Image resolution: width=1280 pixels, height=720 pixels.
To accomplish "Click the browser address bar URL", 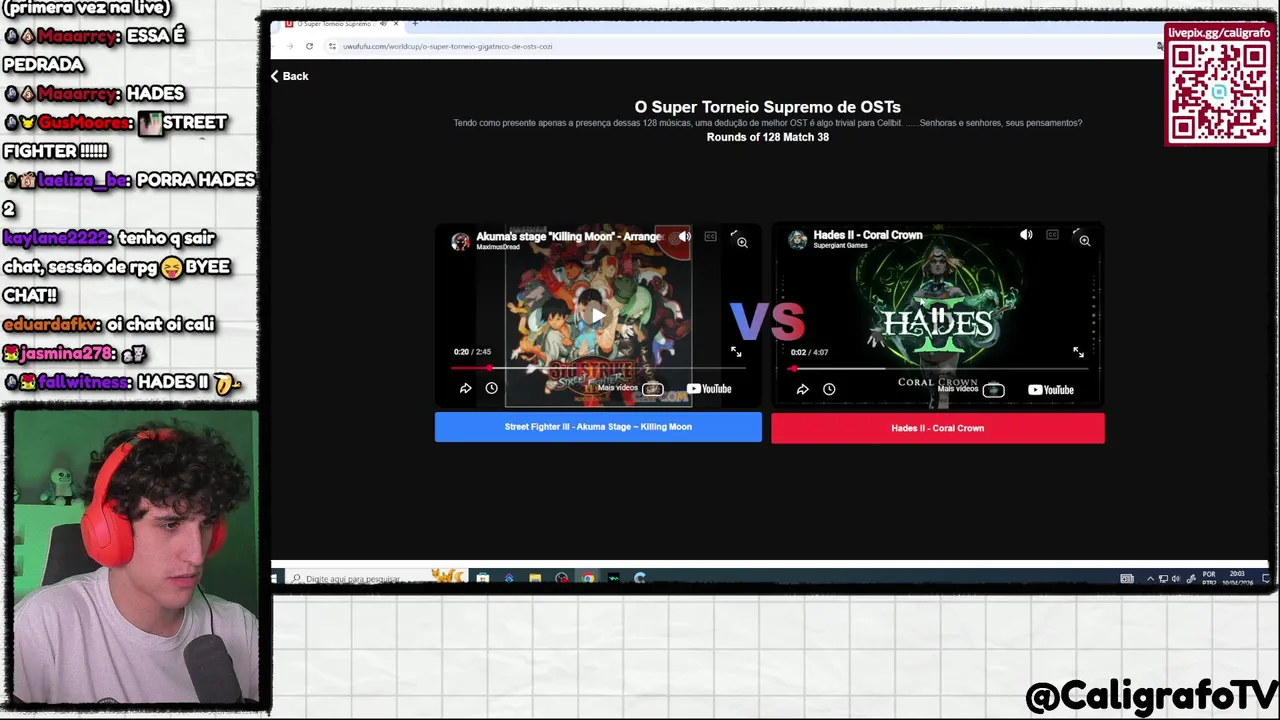I will tap(447, 46).
